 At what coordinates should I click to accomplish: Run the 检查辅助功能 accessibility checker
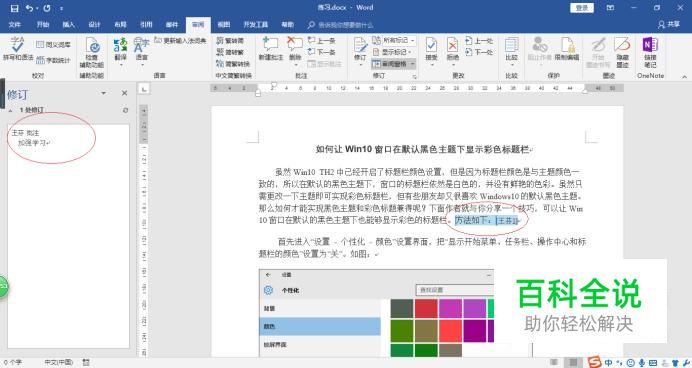pyautogui.click(x=91, y=53)
